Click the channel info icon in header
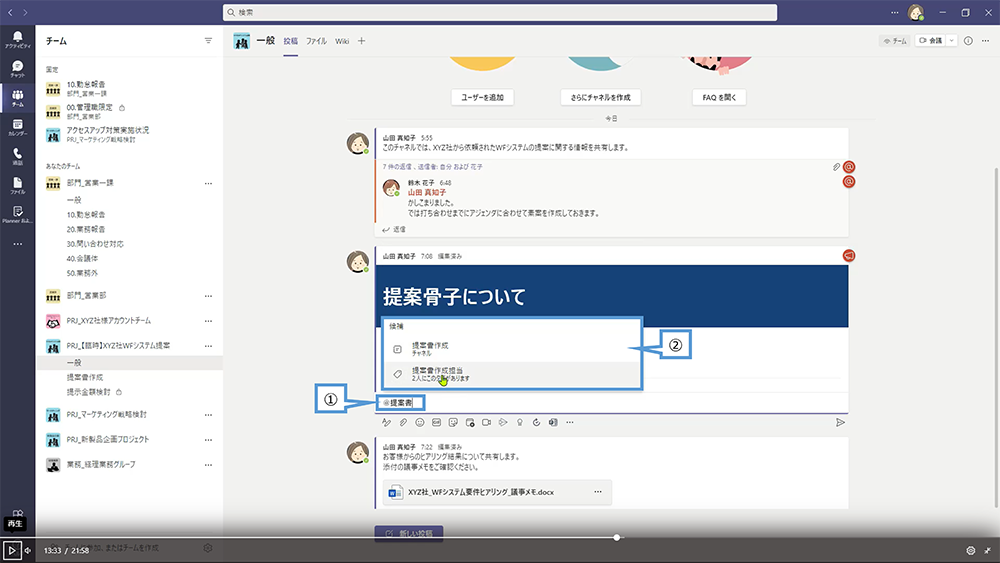The image size is (1000, 563). click(968, 40)
